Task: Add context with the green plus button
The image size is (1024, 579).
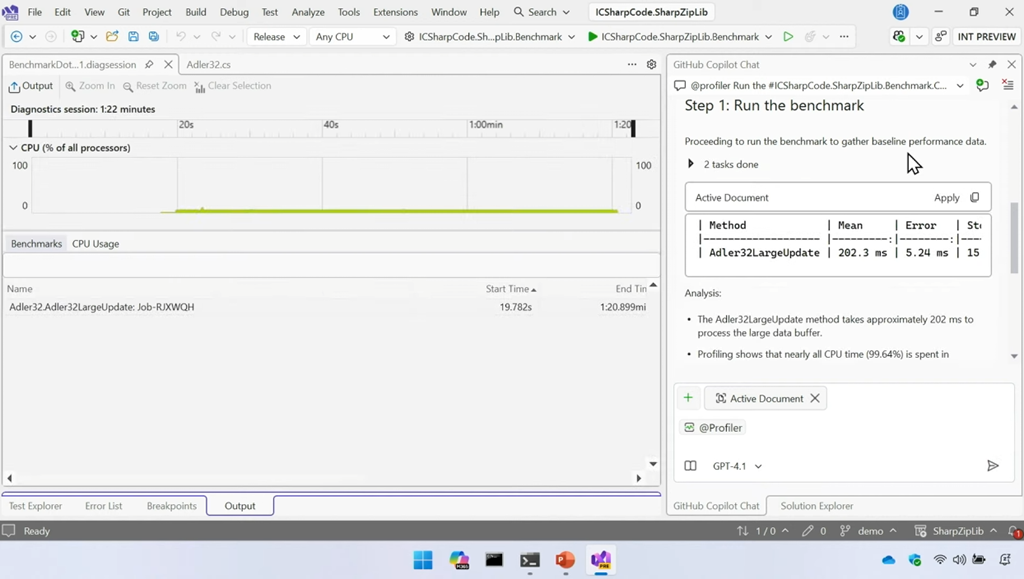Action: [x=688, y=398]
